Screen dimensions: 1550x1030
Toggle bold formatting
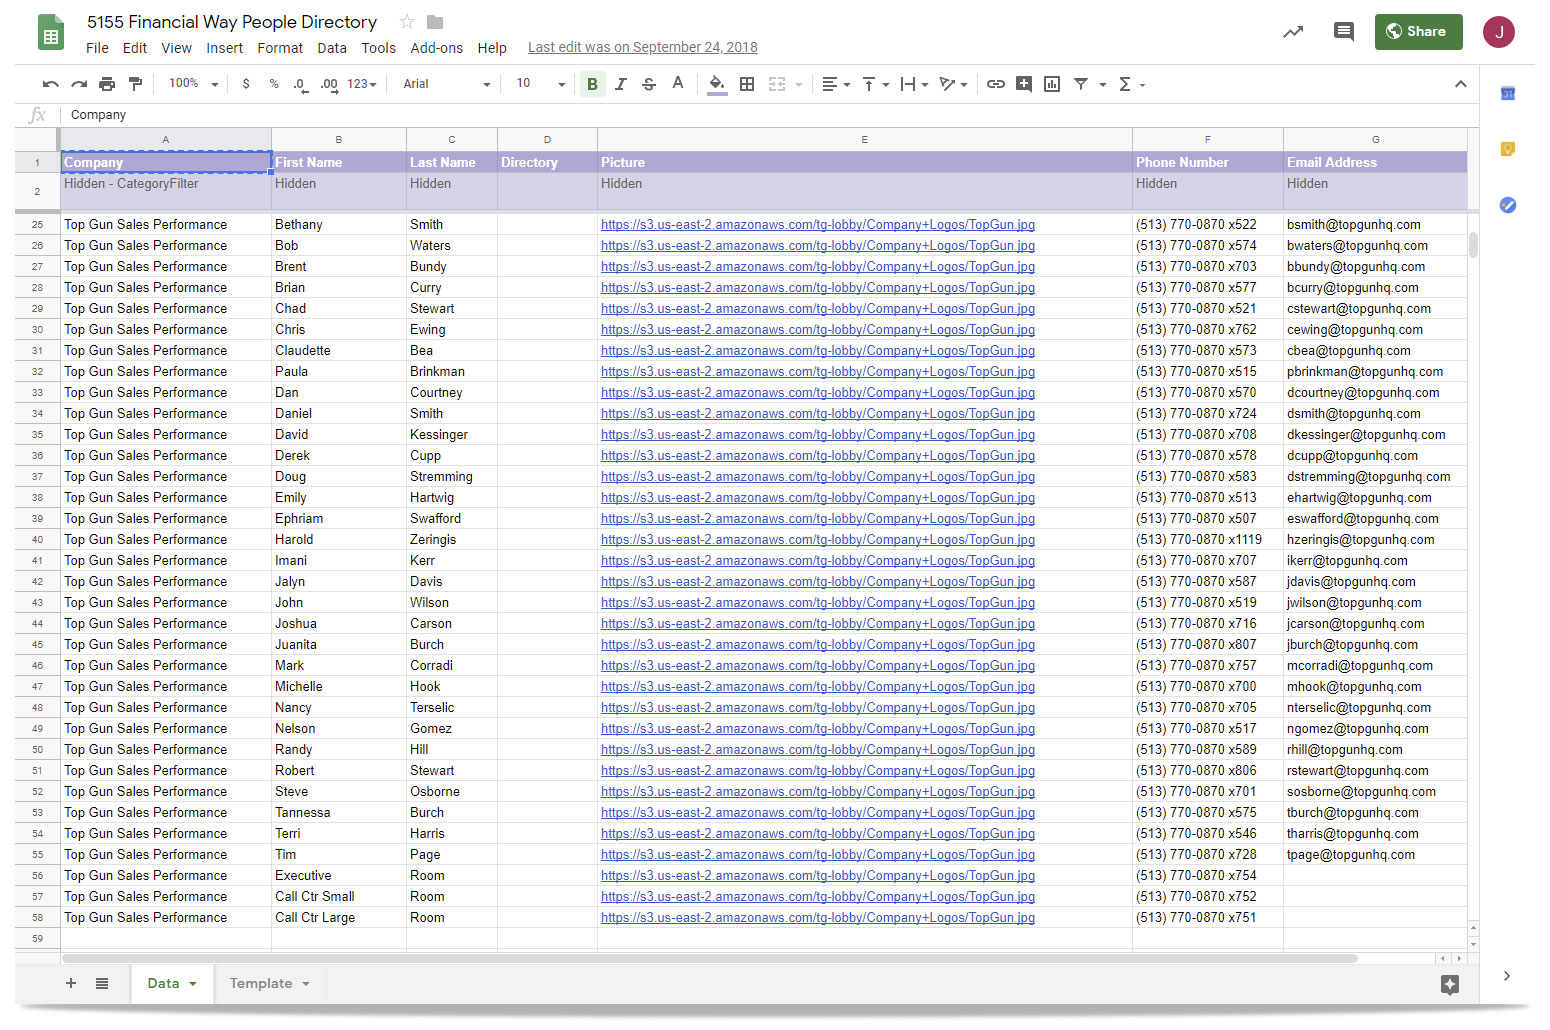pyautogui.click(x=592, y=85)
